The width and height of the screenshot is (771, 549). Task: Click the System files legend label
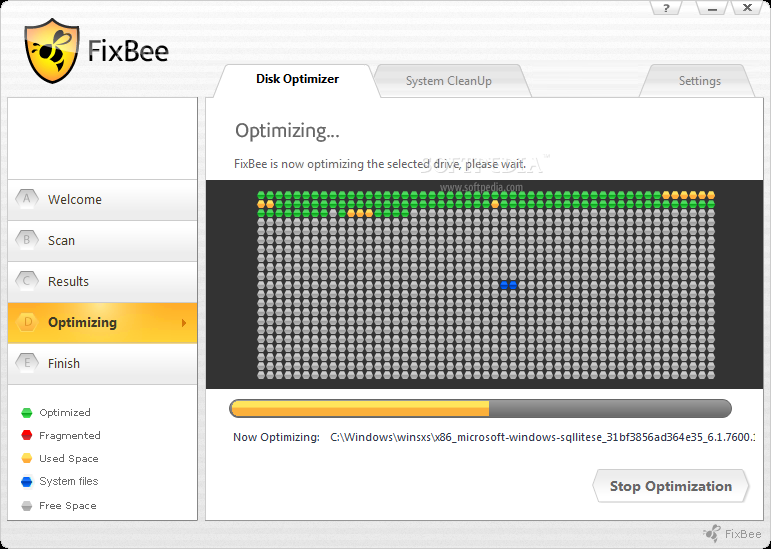pos(69,481)
